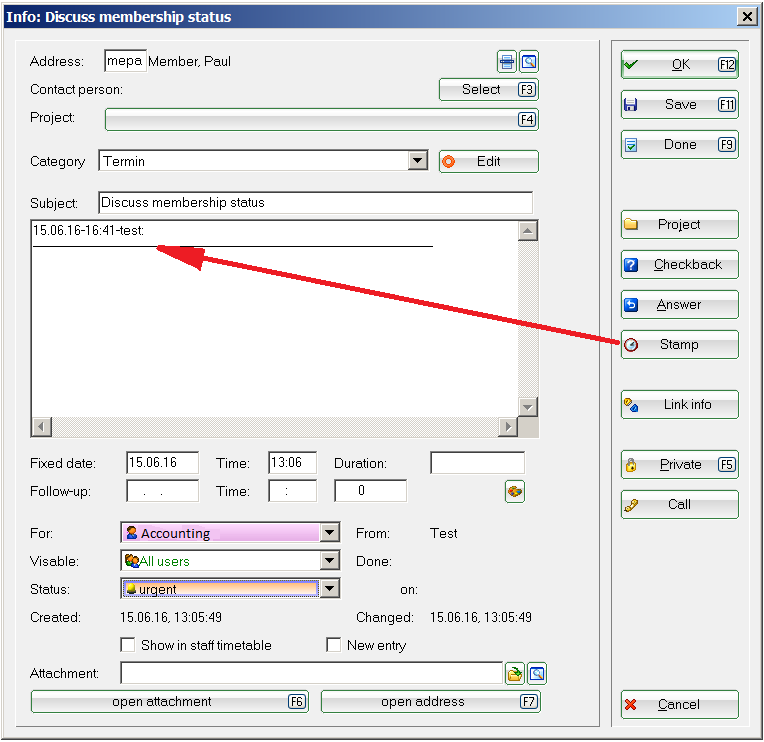Click the open attachment button
The width and height of the screenshot is (764, 742).
pyautogui.click(x=169, y=702)
